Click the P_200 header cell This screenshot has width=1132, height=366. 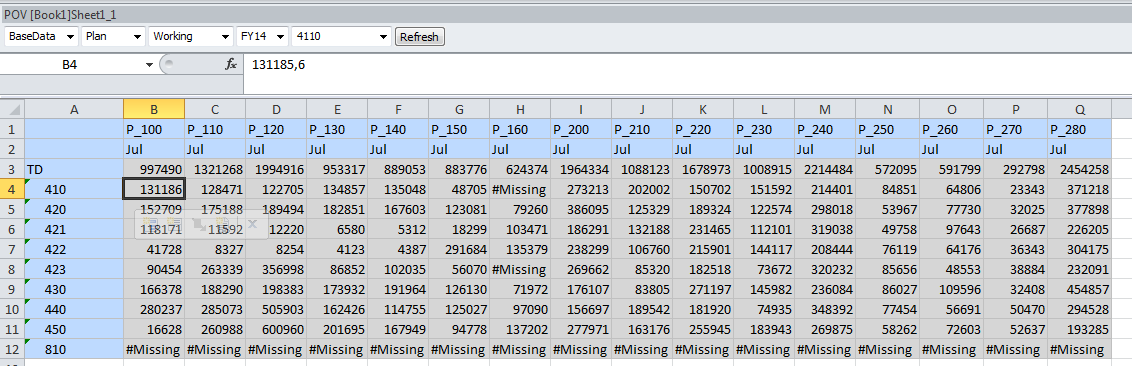click(581, 129)
